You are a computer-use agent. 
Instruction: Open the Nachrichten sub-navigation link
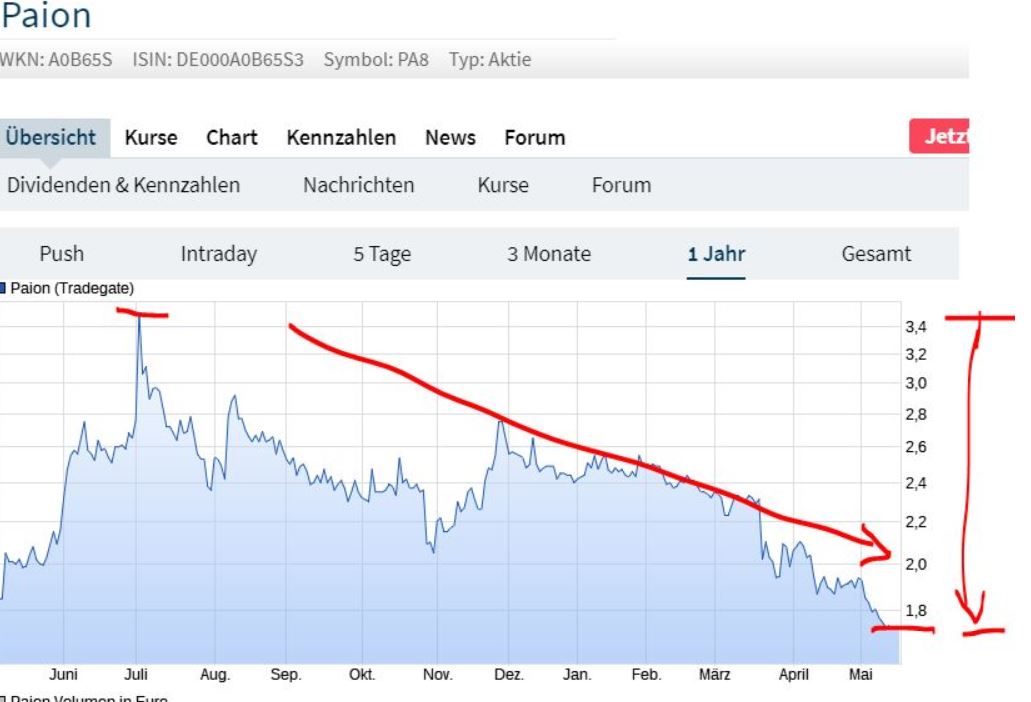tap(358, 185)
